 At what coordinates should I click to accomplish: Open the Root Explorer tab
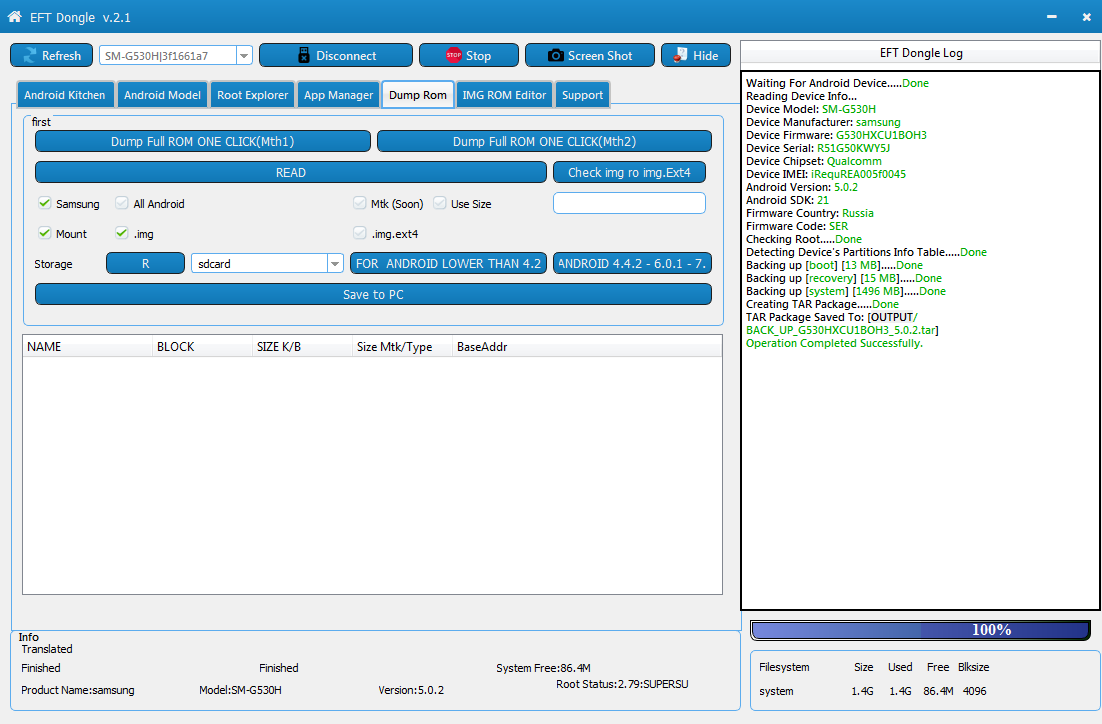pyautogui.click(x=252, y=95)
